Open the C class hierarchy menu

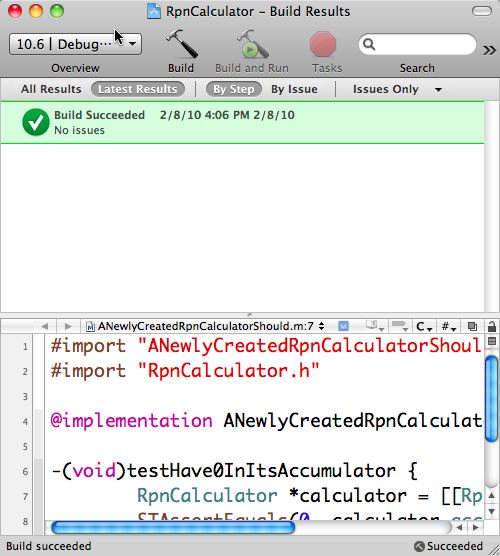coord(424,326)
